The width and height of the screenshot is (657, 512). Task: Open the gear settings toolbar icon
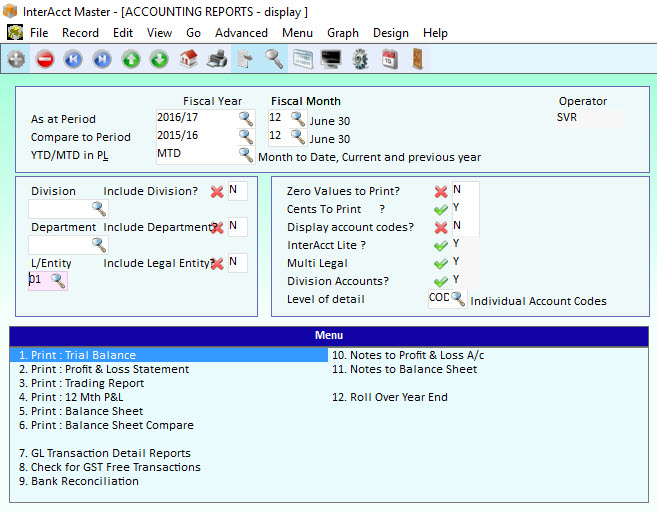point(360,59)
